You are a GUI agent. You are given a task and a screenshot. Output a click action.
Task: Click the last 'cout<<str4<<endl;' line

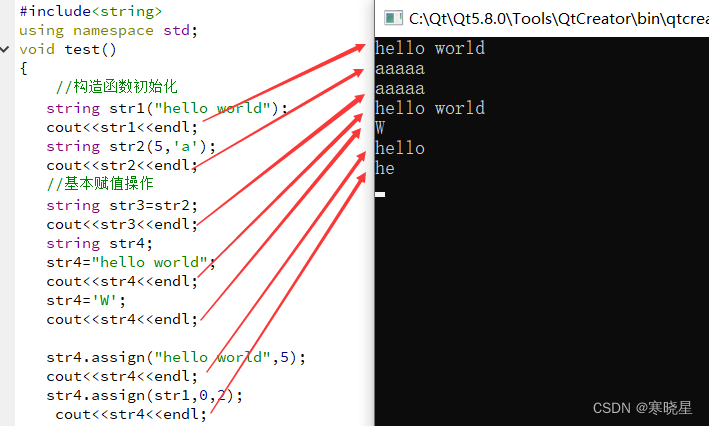click(131, 415)
